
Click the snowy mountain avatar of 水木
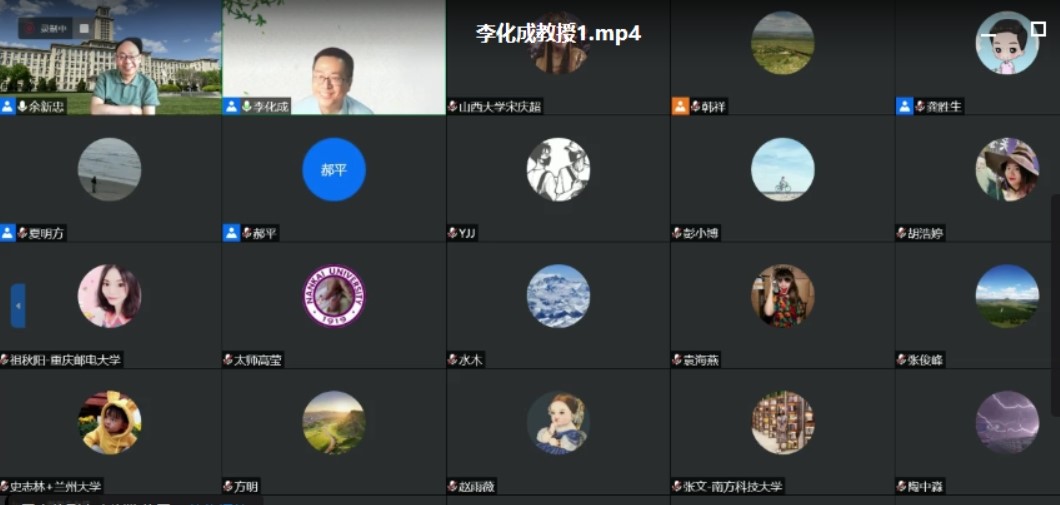pos(558,296)
